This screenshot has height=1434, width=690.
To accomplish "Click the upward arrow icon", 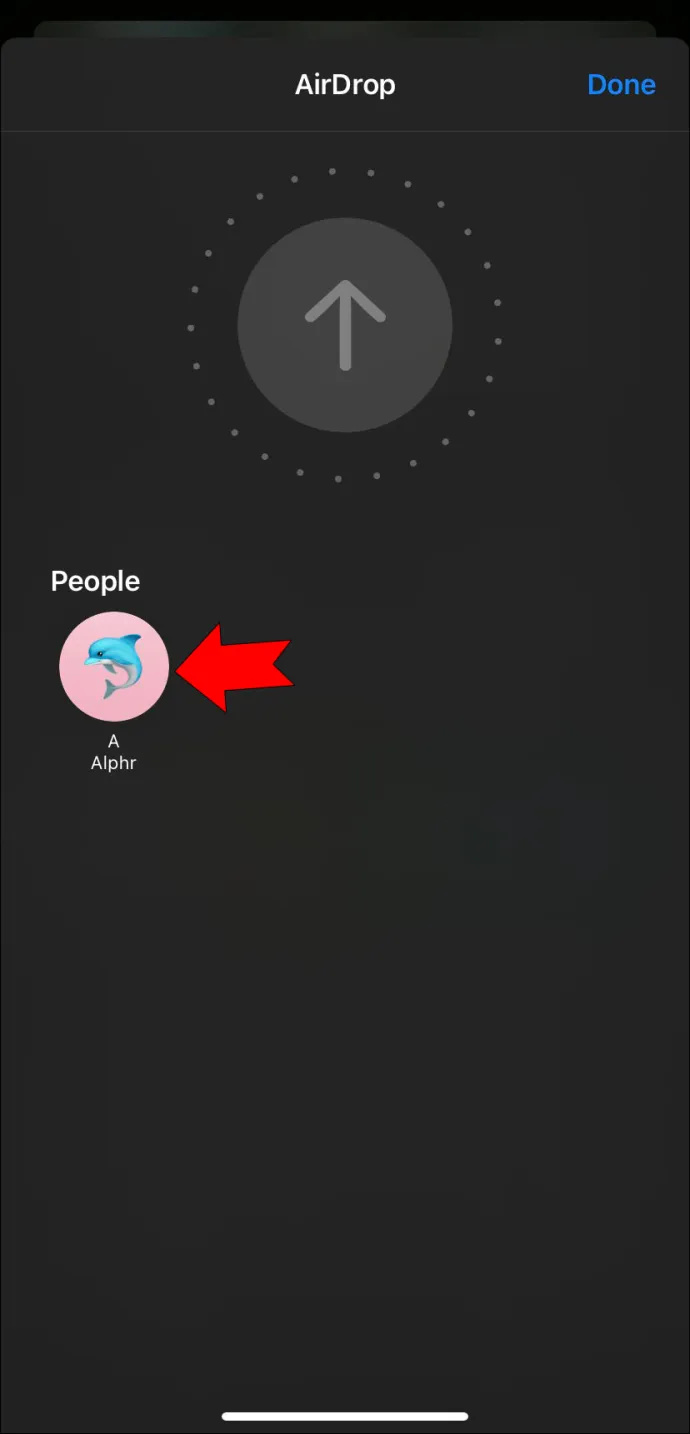I will [x=345, y=325].
